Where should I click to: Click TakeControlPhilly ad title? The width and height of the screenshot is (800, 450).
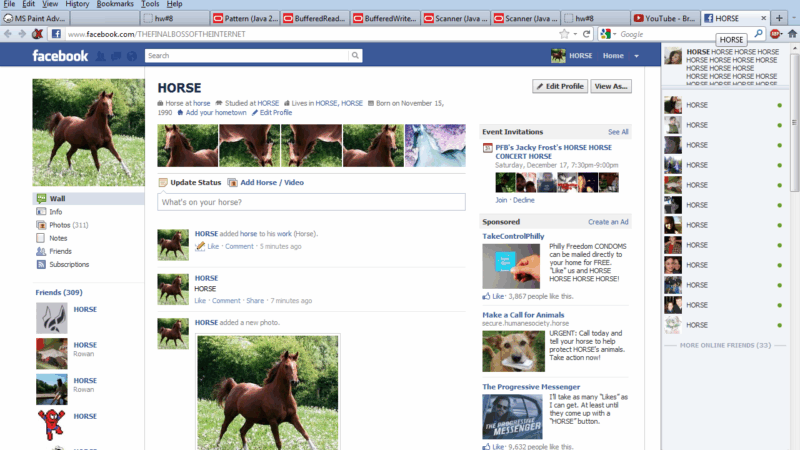(513, 236)
